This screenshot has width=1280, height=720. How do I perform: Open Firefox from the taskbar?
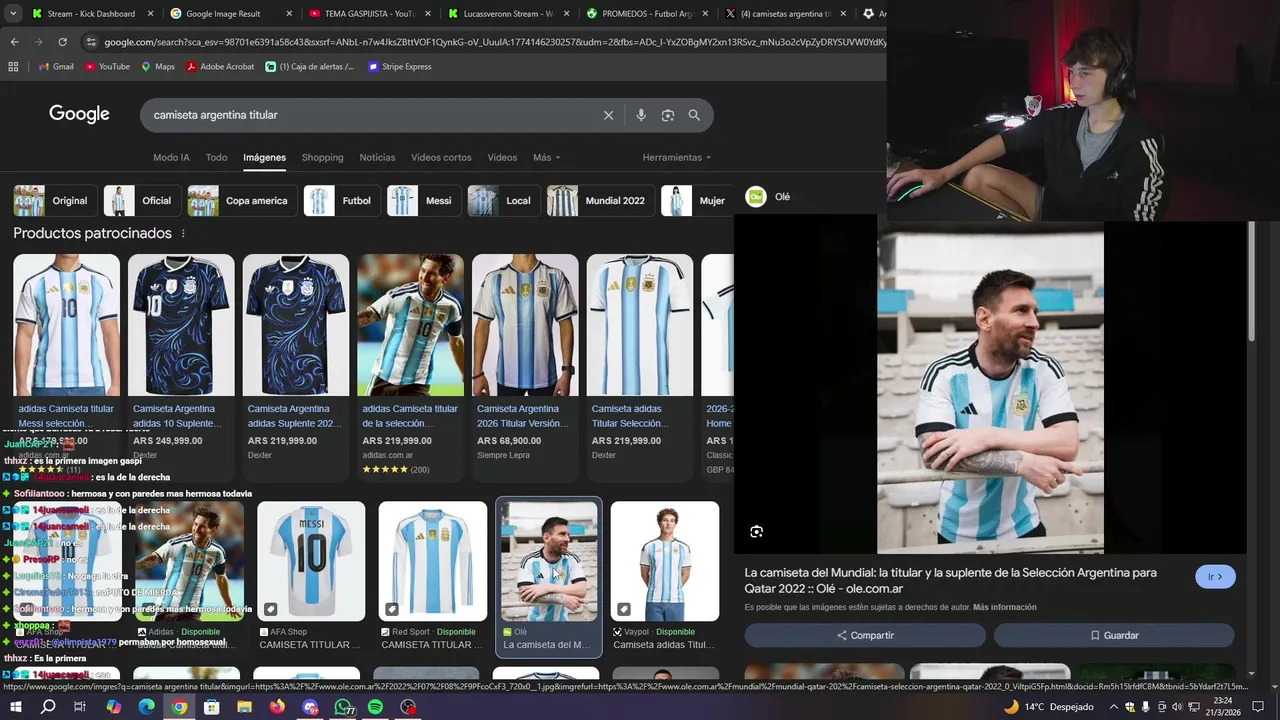(x=277, y=707)
